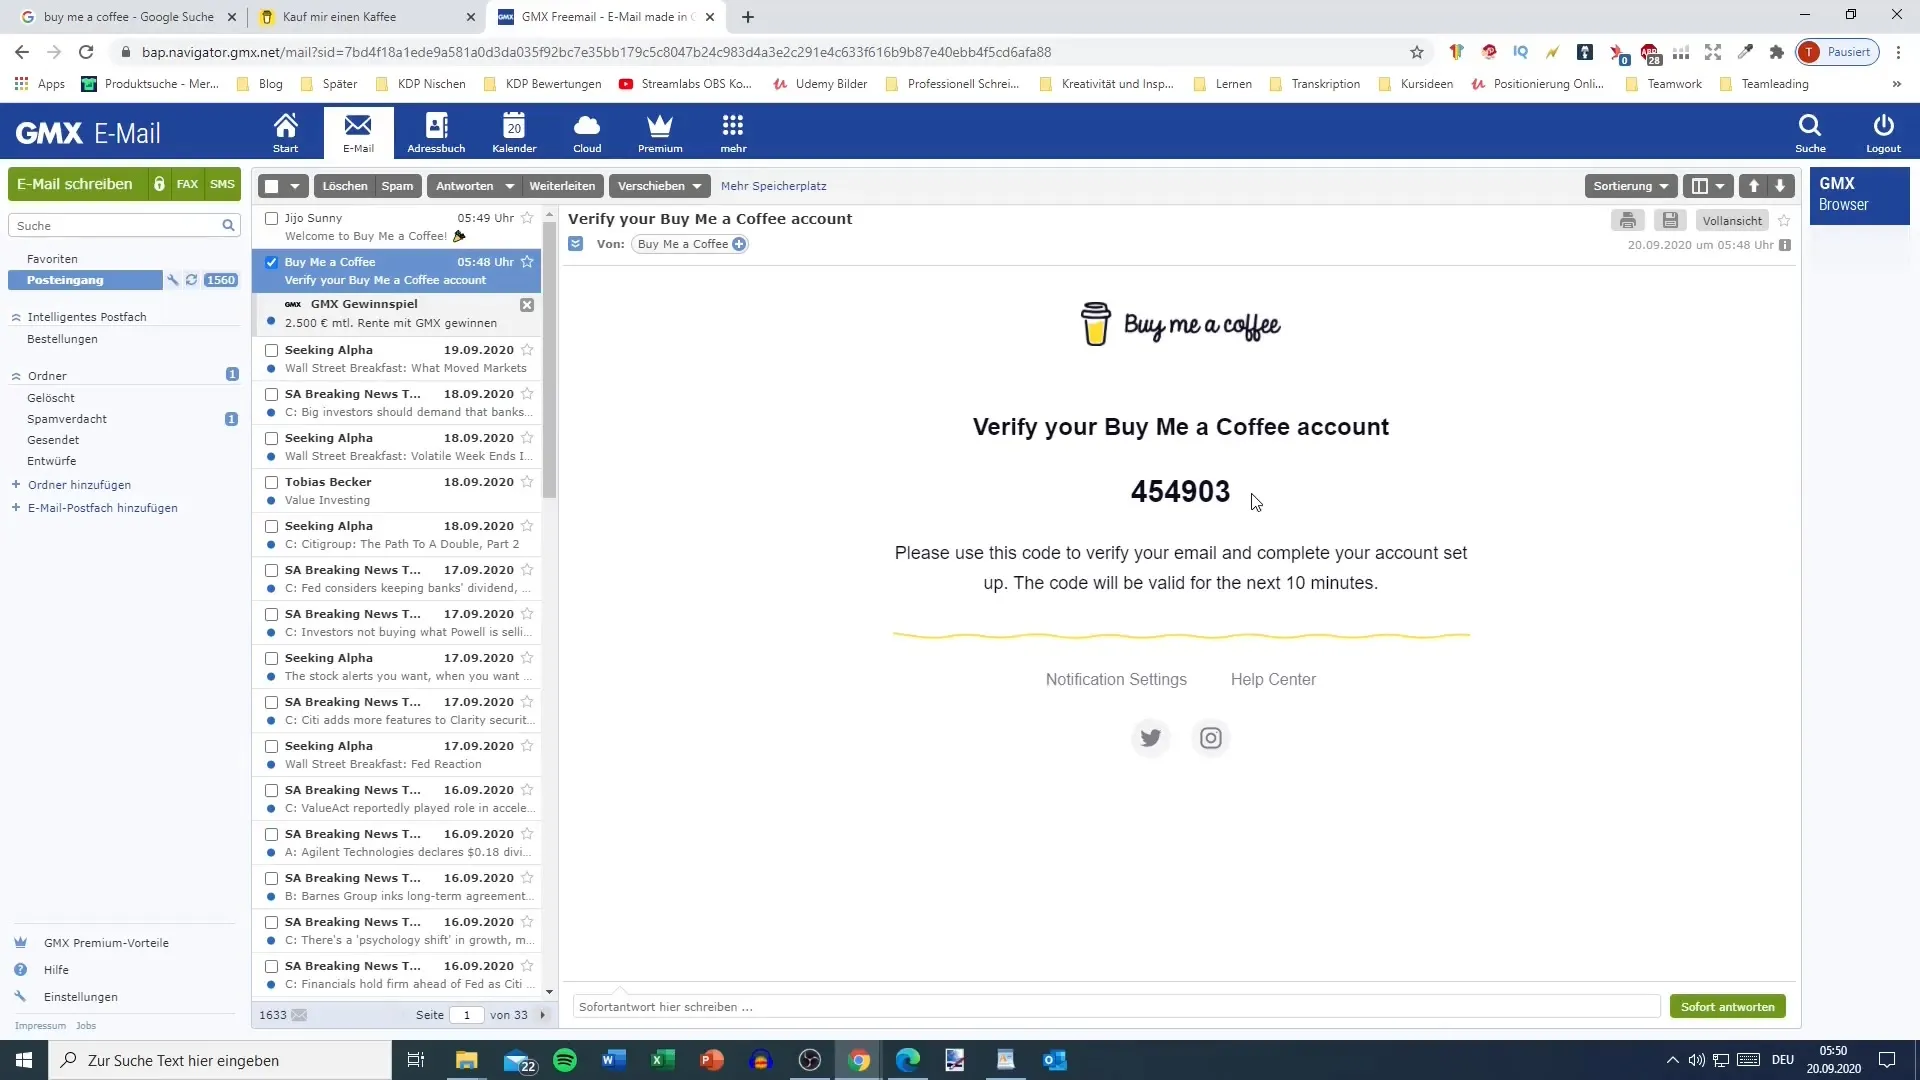Open the Adressbuch icon in header
The width and height of the screenshot is (1920, 1080).
click(x=436, y=132)
